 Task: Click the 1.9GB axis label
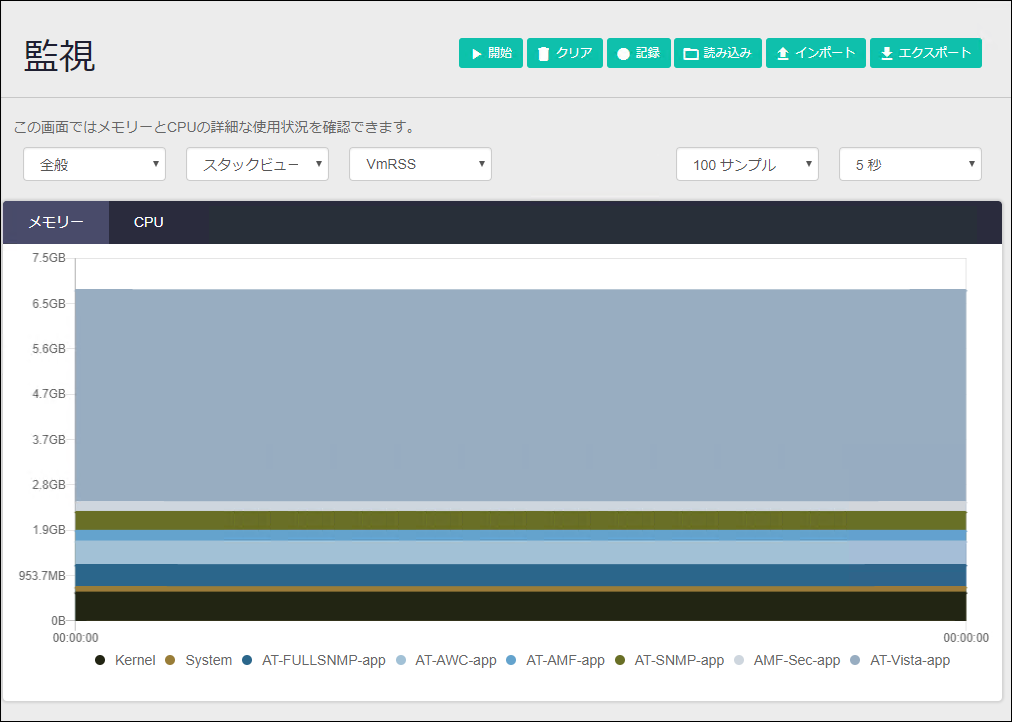tap(49, 530)
